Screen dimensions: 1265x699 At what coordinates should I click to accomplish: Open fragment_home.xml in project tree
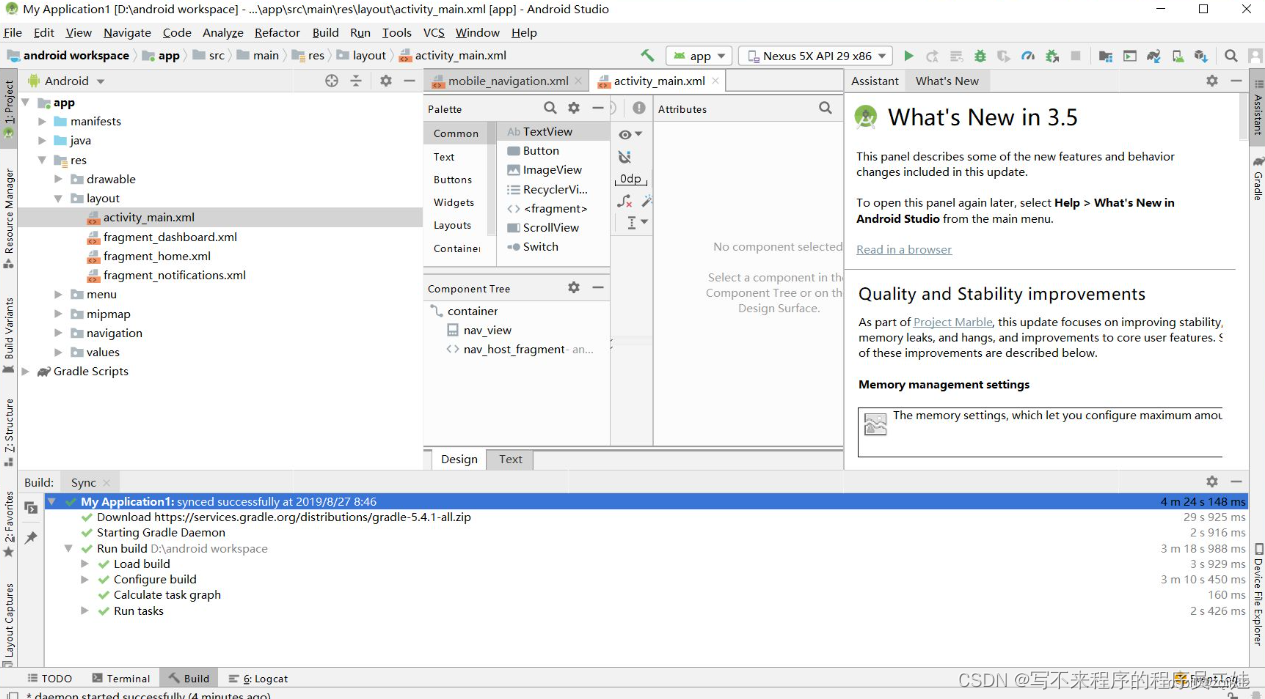coord(157,256)
